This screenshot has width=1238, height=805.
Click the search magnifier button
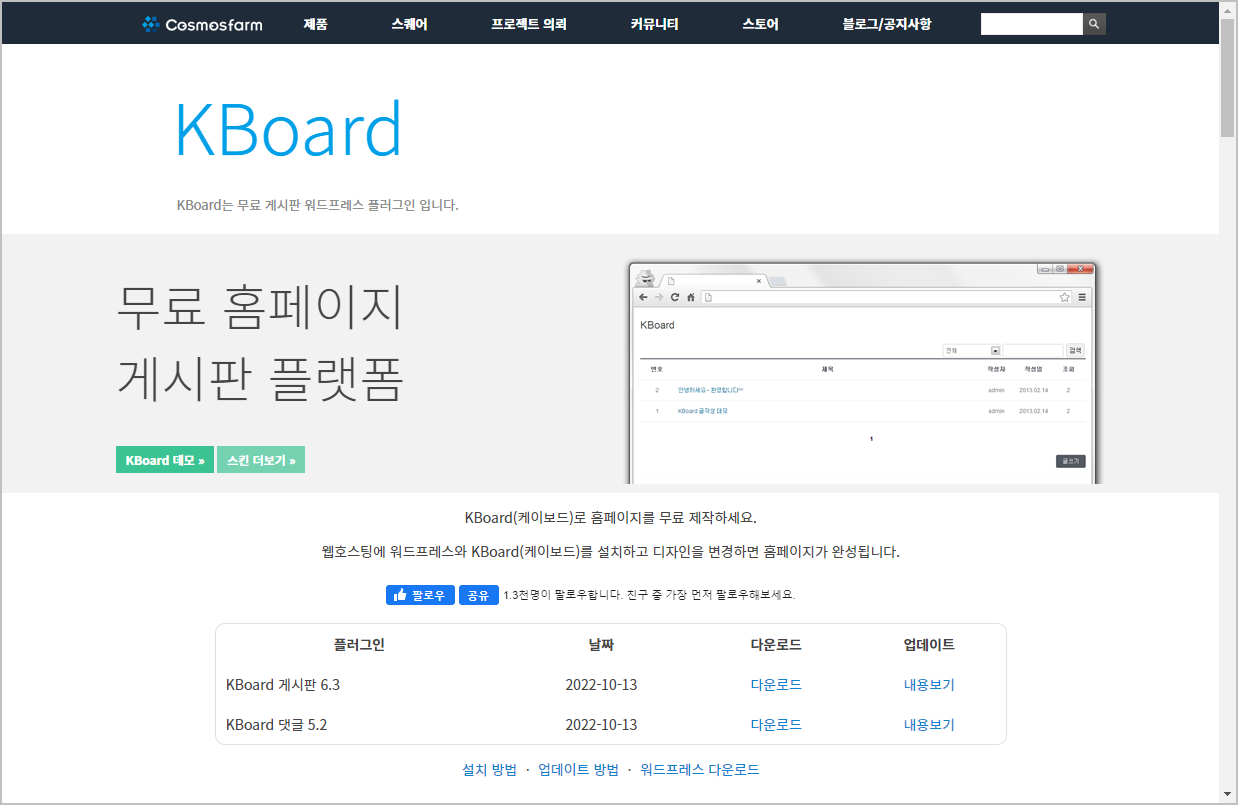[x=1094, y=24]
